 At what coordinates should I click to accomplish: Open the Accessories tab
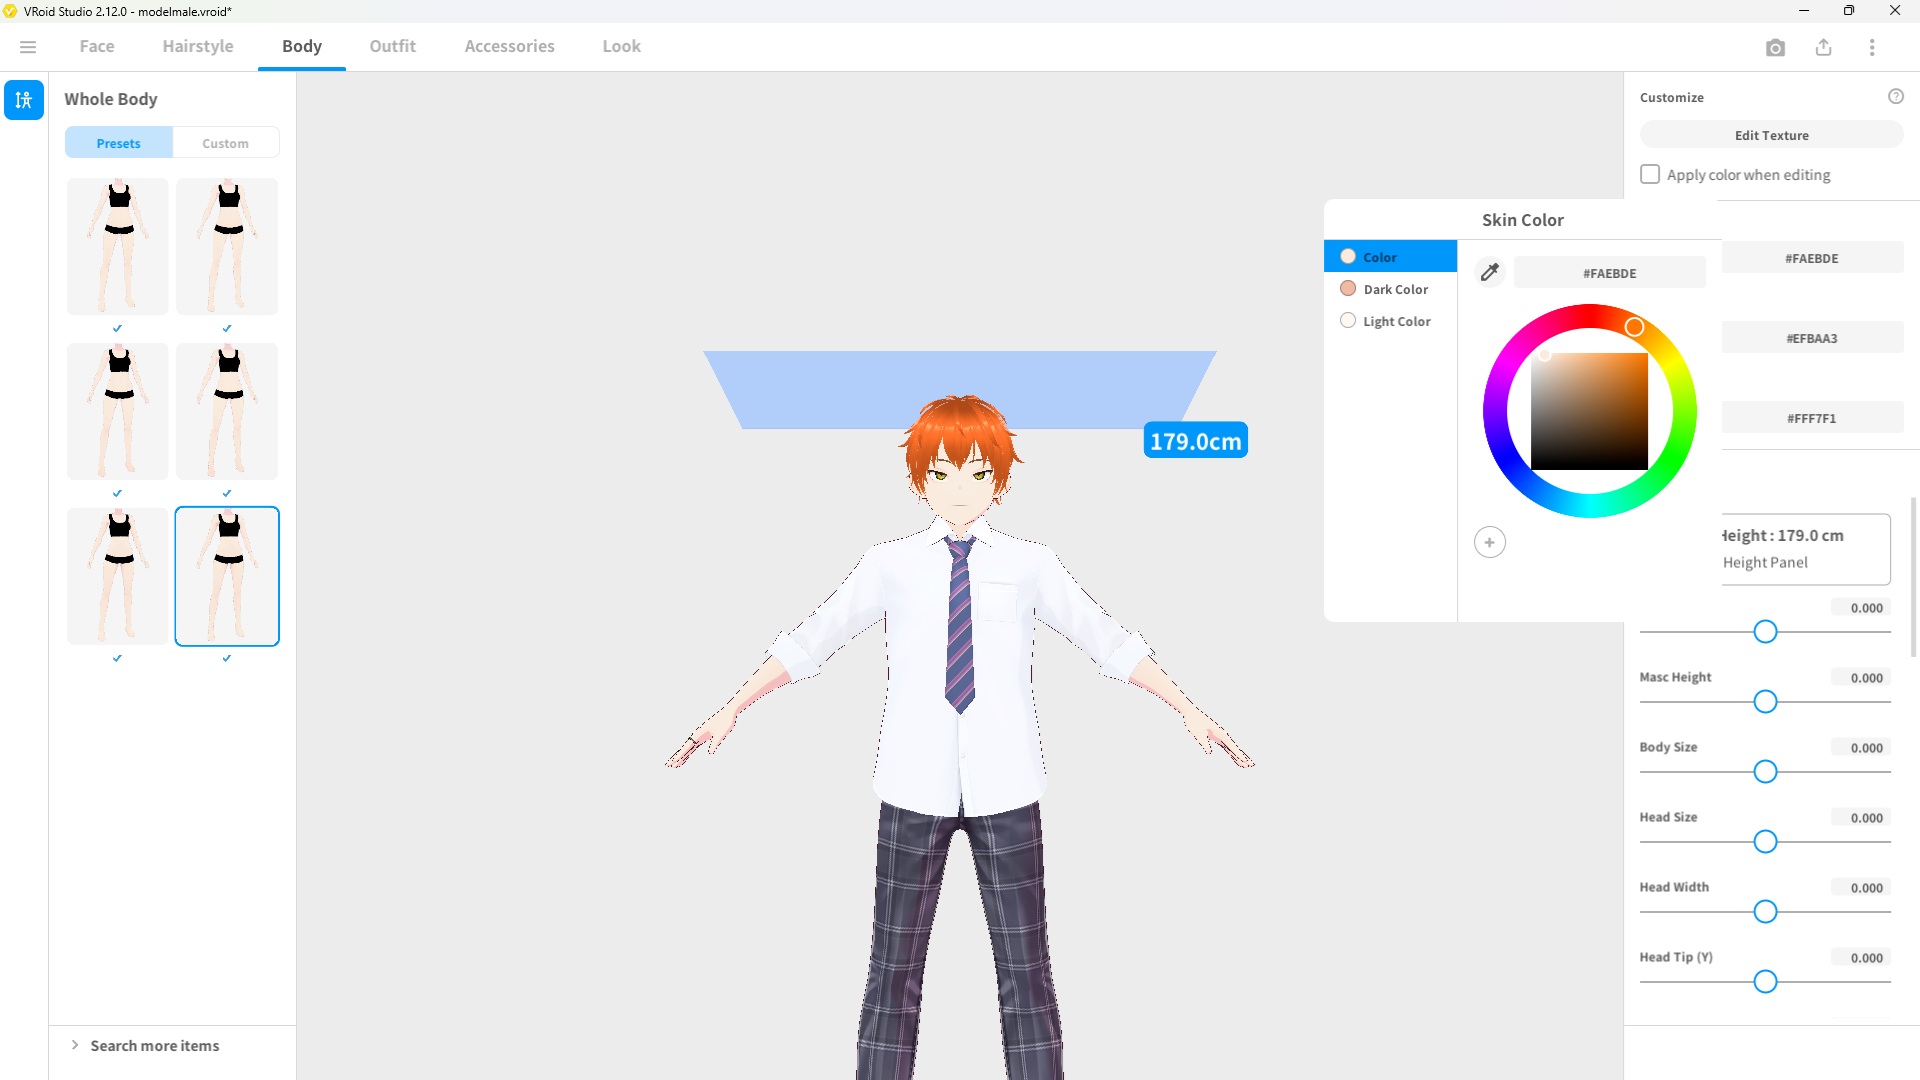coord(509,46)
